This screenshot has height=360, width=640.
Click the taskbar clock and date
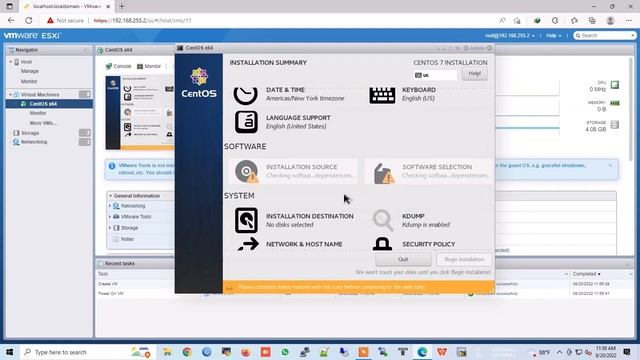tap(606, 352)
